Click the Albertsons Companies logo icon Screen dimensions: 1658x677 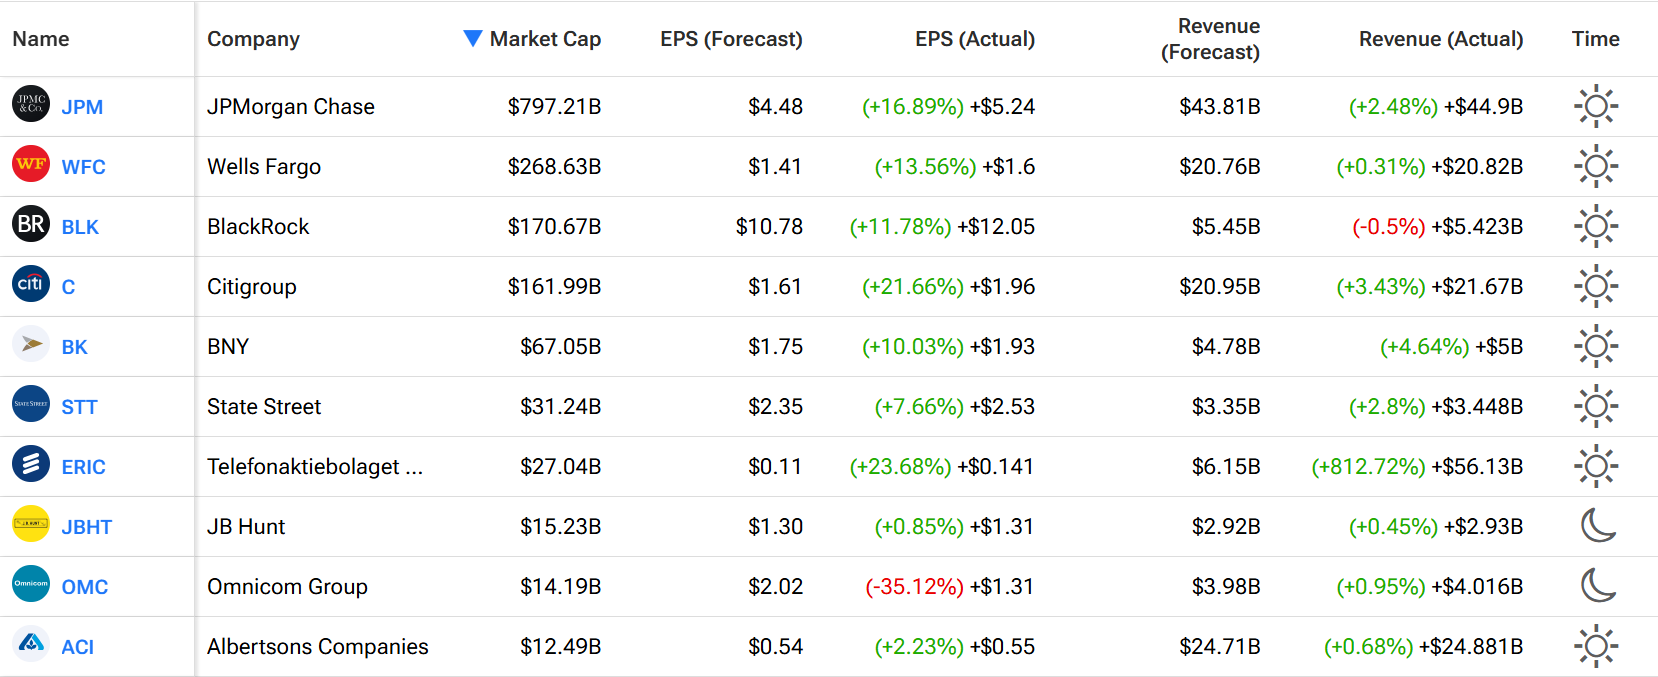click(x=31, y=644)
